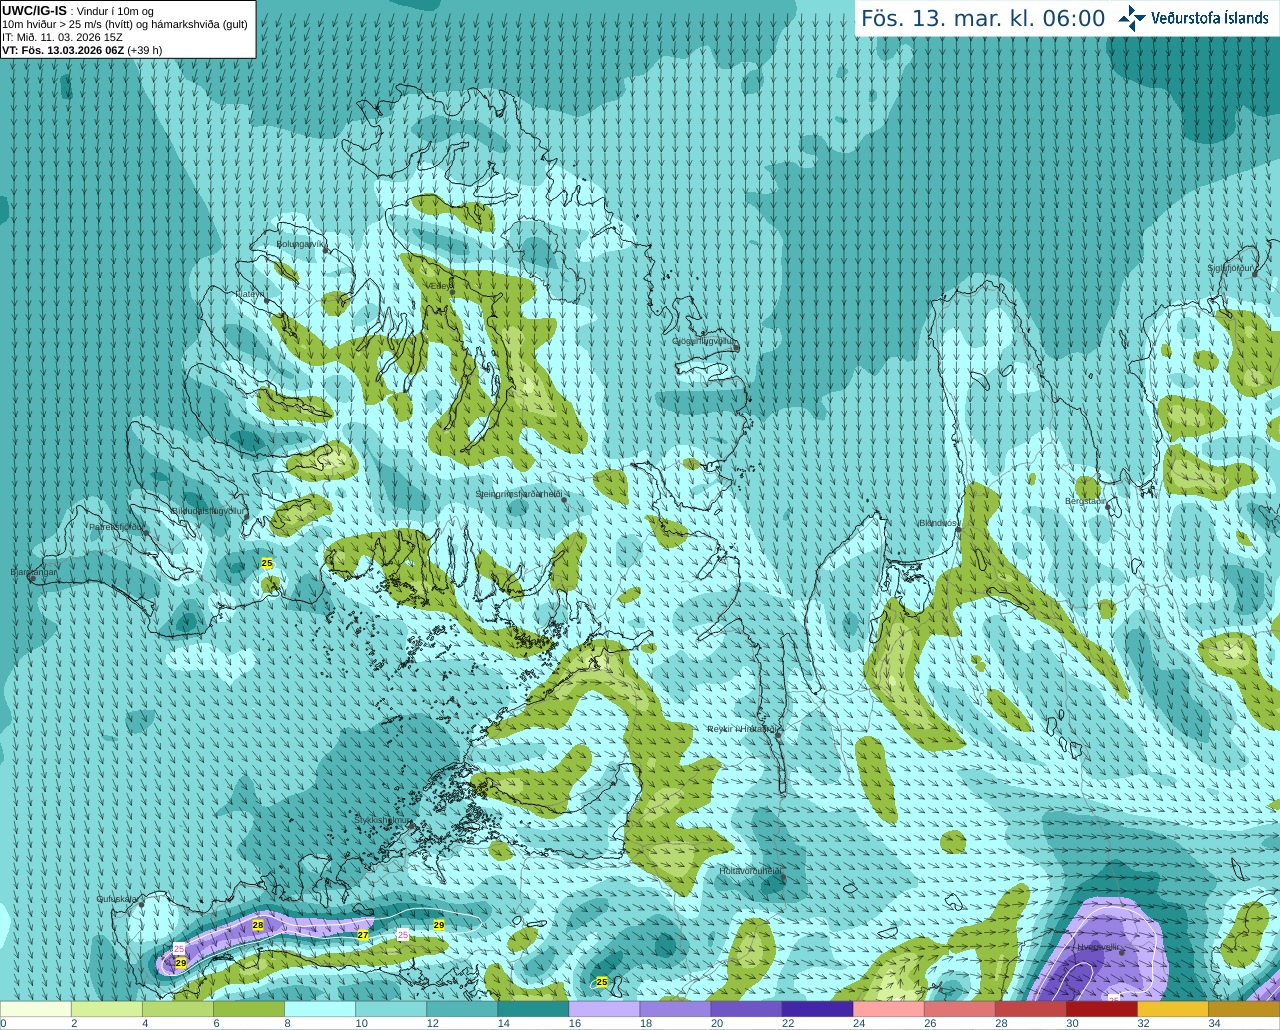
Task: Pick the 12–14 m/s teal legend swatch
Action: pos(462,1009)
